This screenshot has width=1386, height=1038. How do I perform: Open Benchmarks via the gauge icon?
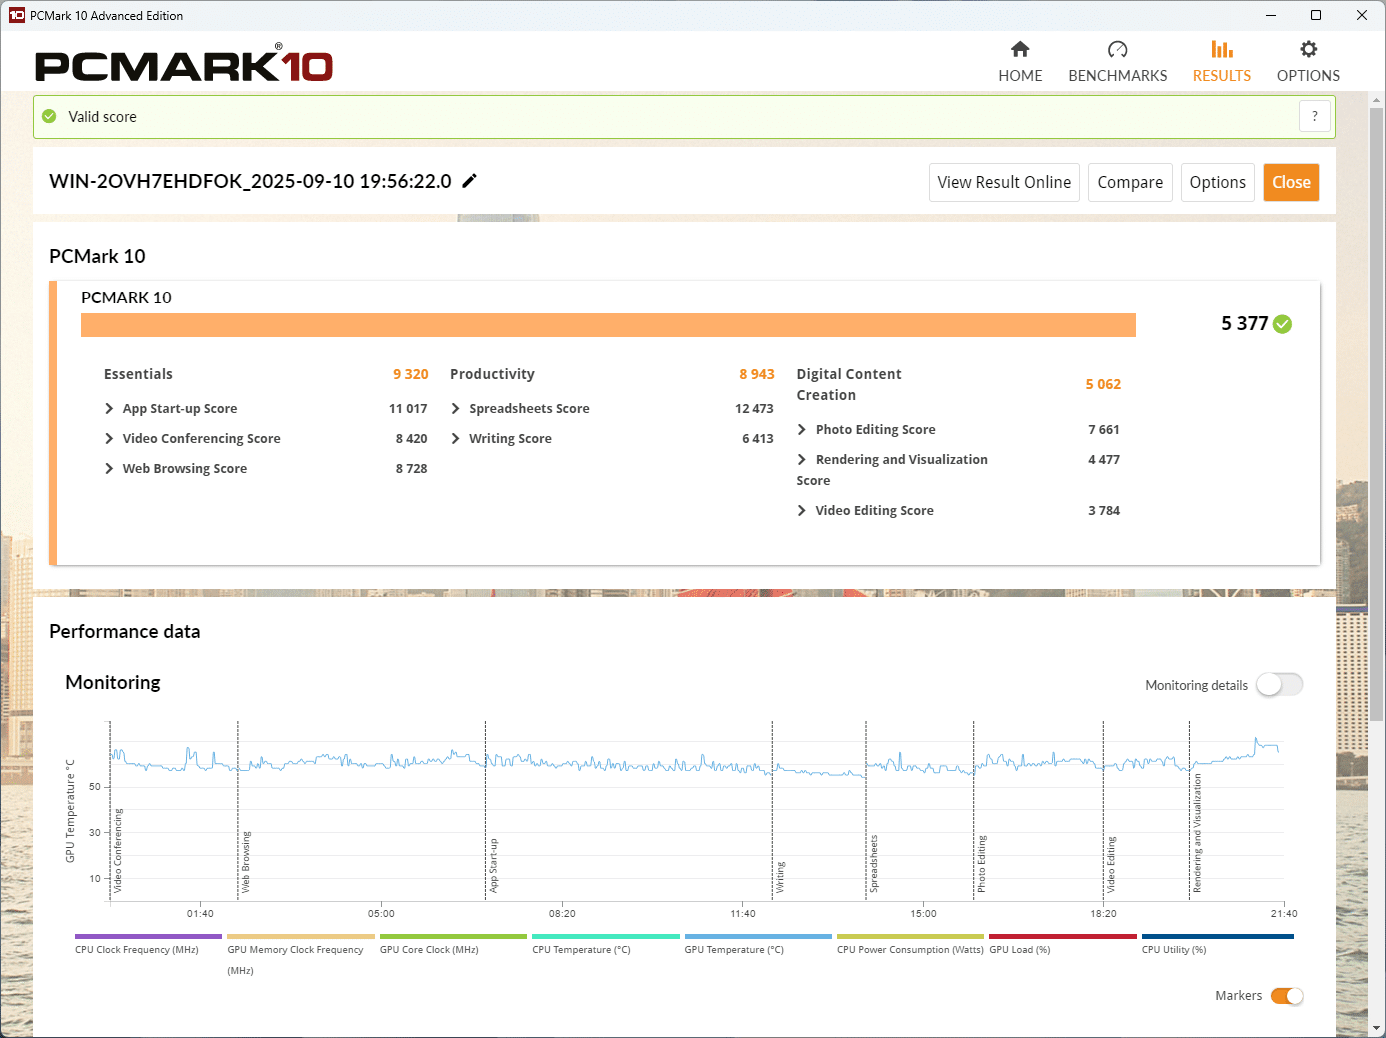click(x=1117, y=50)
